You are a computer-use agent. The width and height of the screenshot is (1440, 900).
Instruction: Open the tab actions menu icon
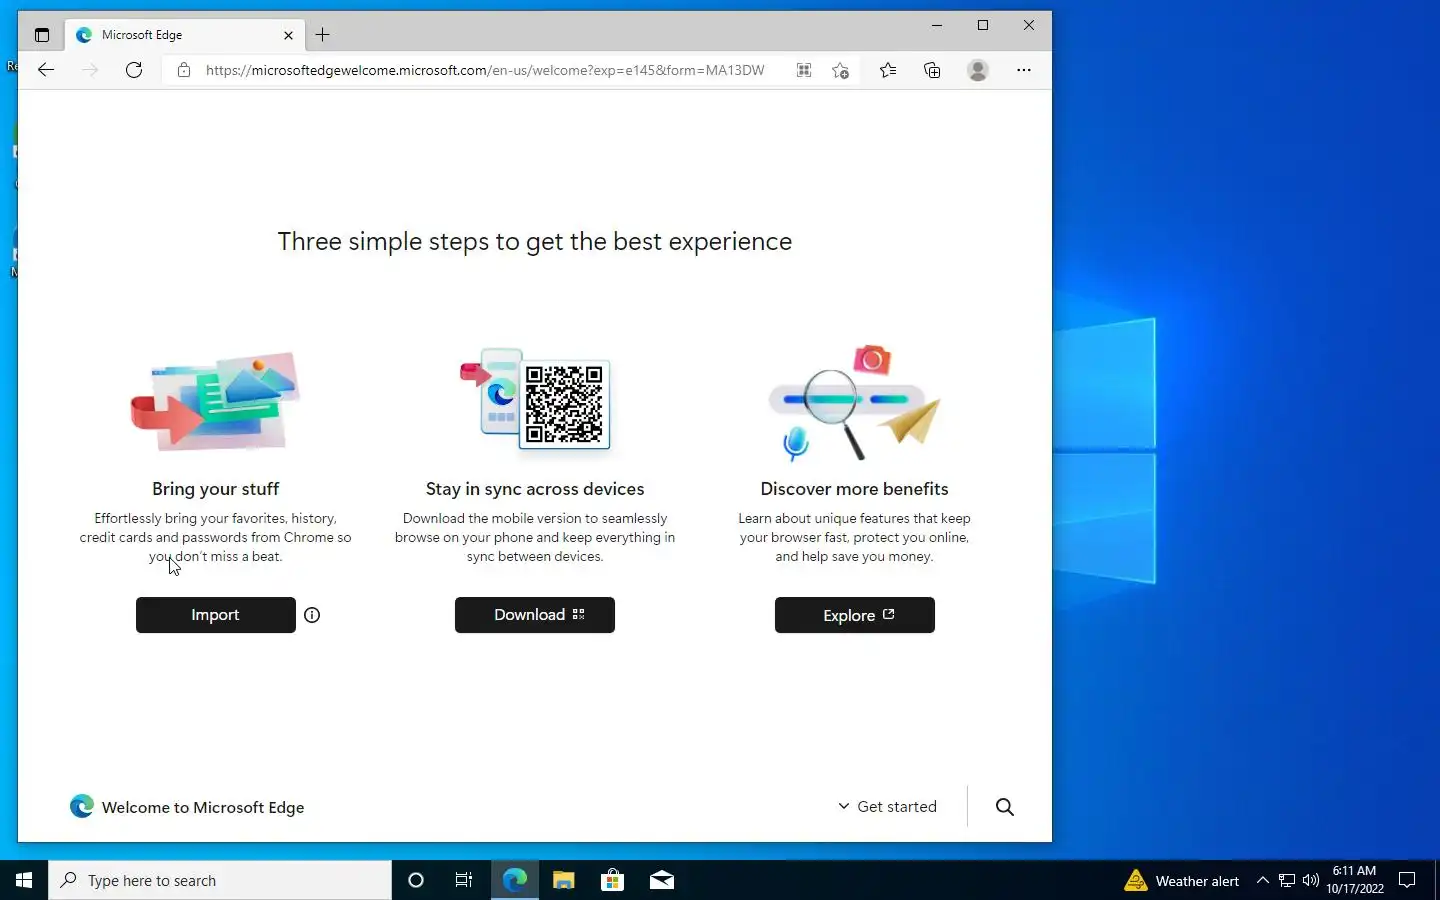41,35
